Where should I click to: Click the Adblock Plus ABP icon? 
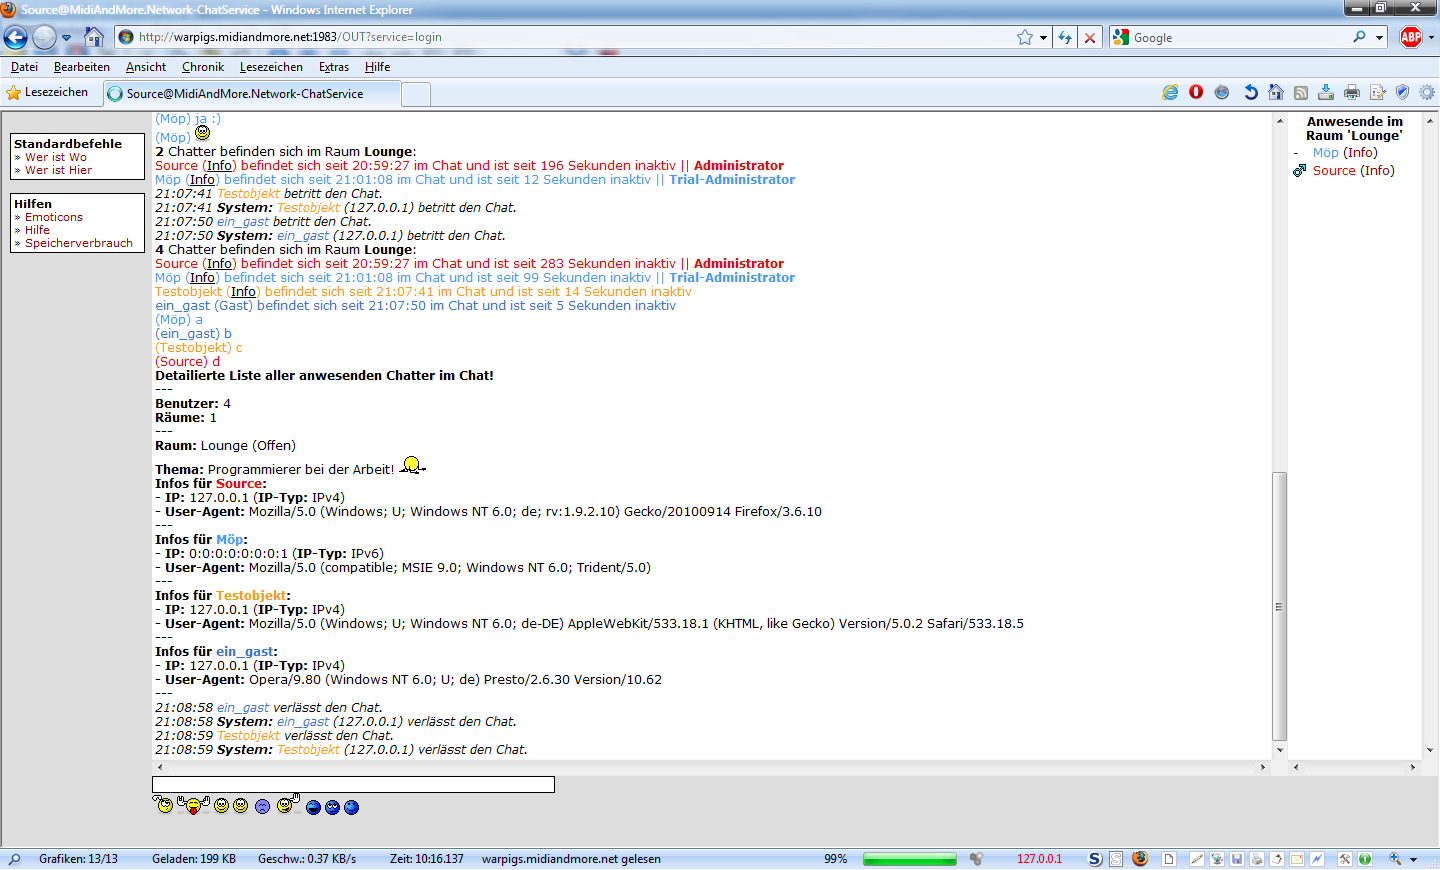[1410, 37]
